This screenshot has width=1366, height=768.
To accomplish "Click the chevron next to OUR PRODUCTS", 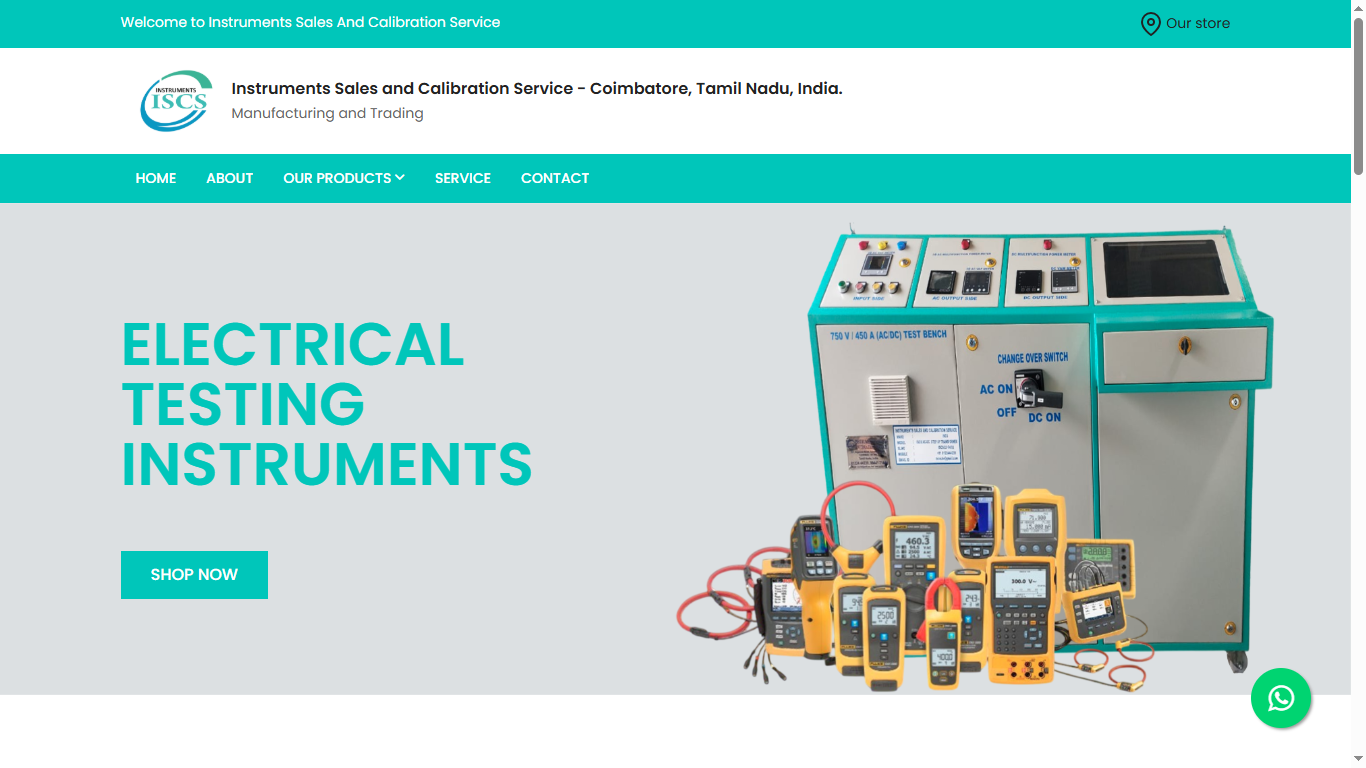I will point(400,178).
